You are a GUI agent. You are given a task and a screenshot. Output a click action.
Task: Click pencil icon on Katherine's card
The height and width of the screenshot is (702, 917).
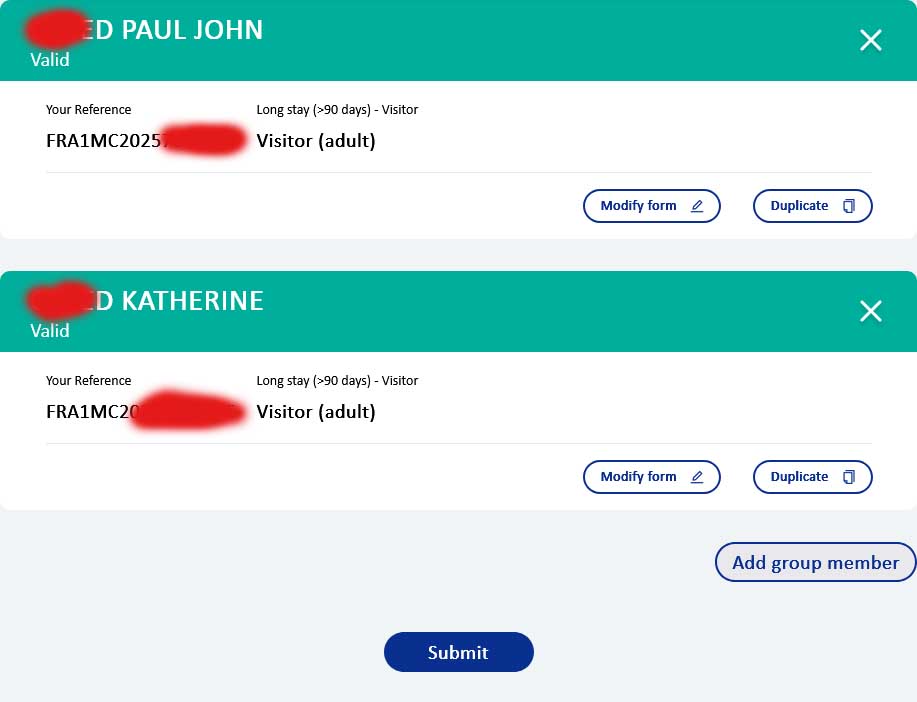(x=697, y=477)
